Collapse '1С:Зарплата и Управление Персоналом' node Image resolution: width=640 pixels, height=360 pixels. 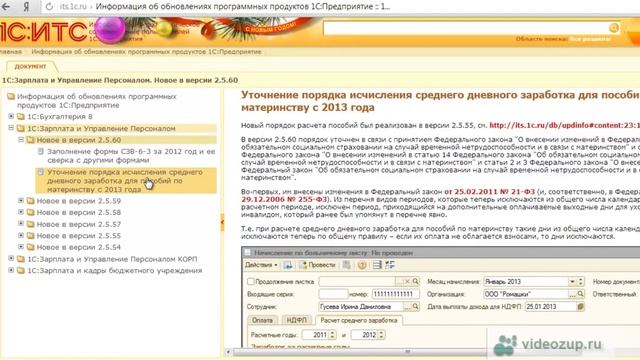tap(11, 128)
